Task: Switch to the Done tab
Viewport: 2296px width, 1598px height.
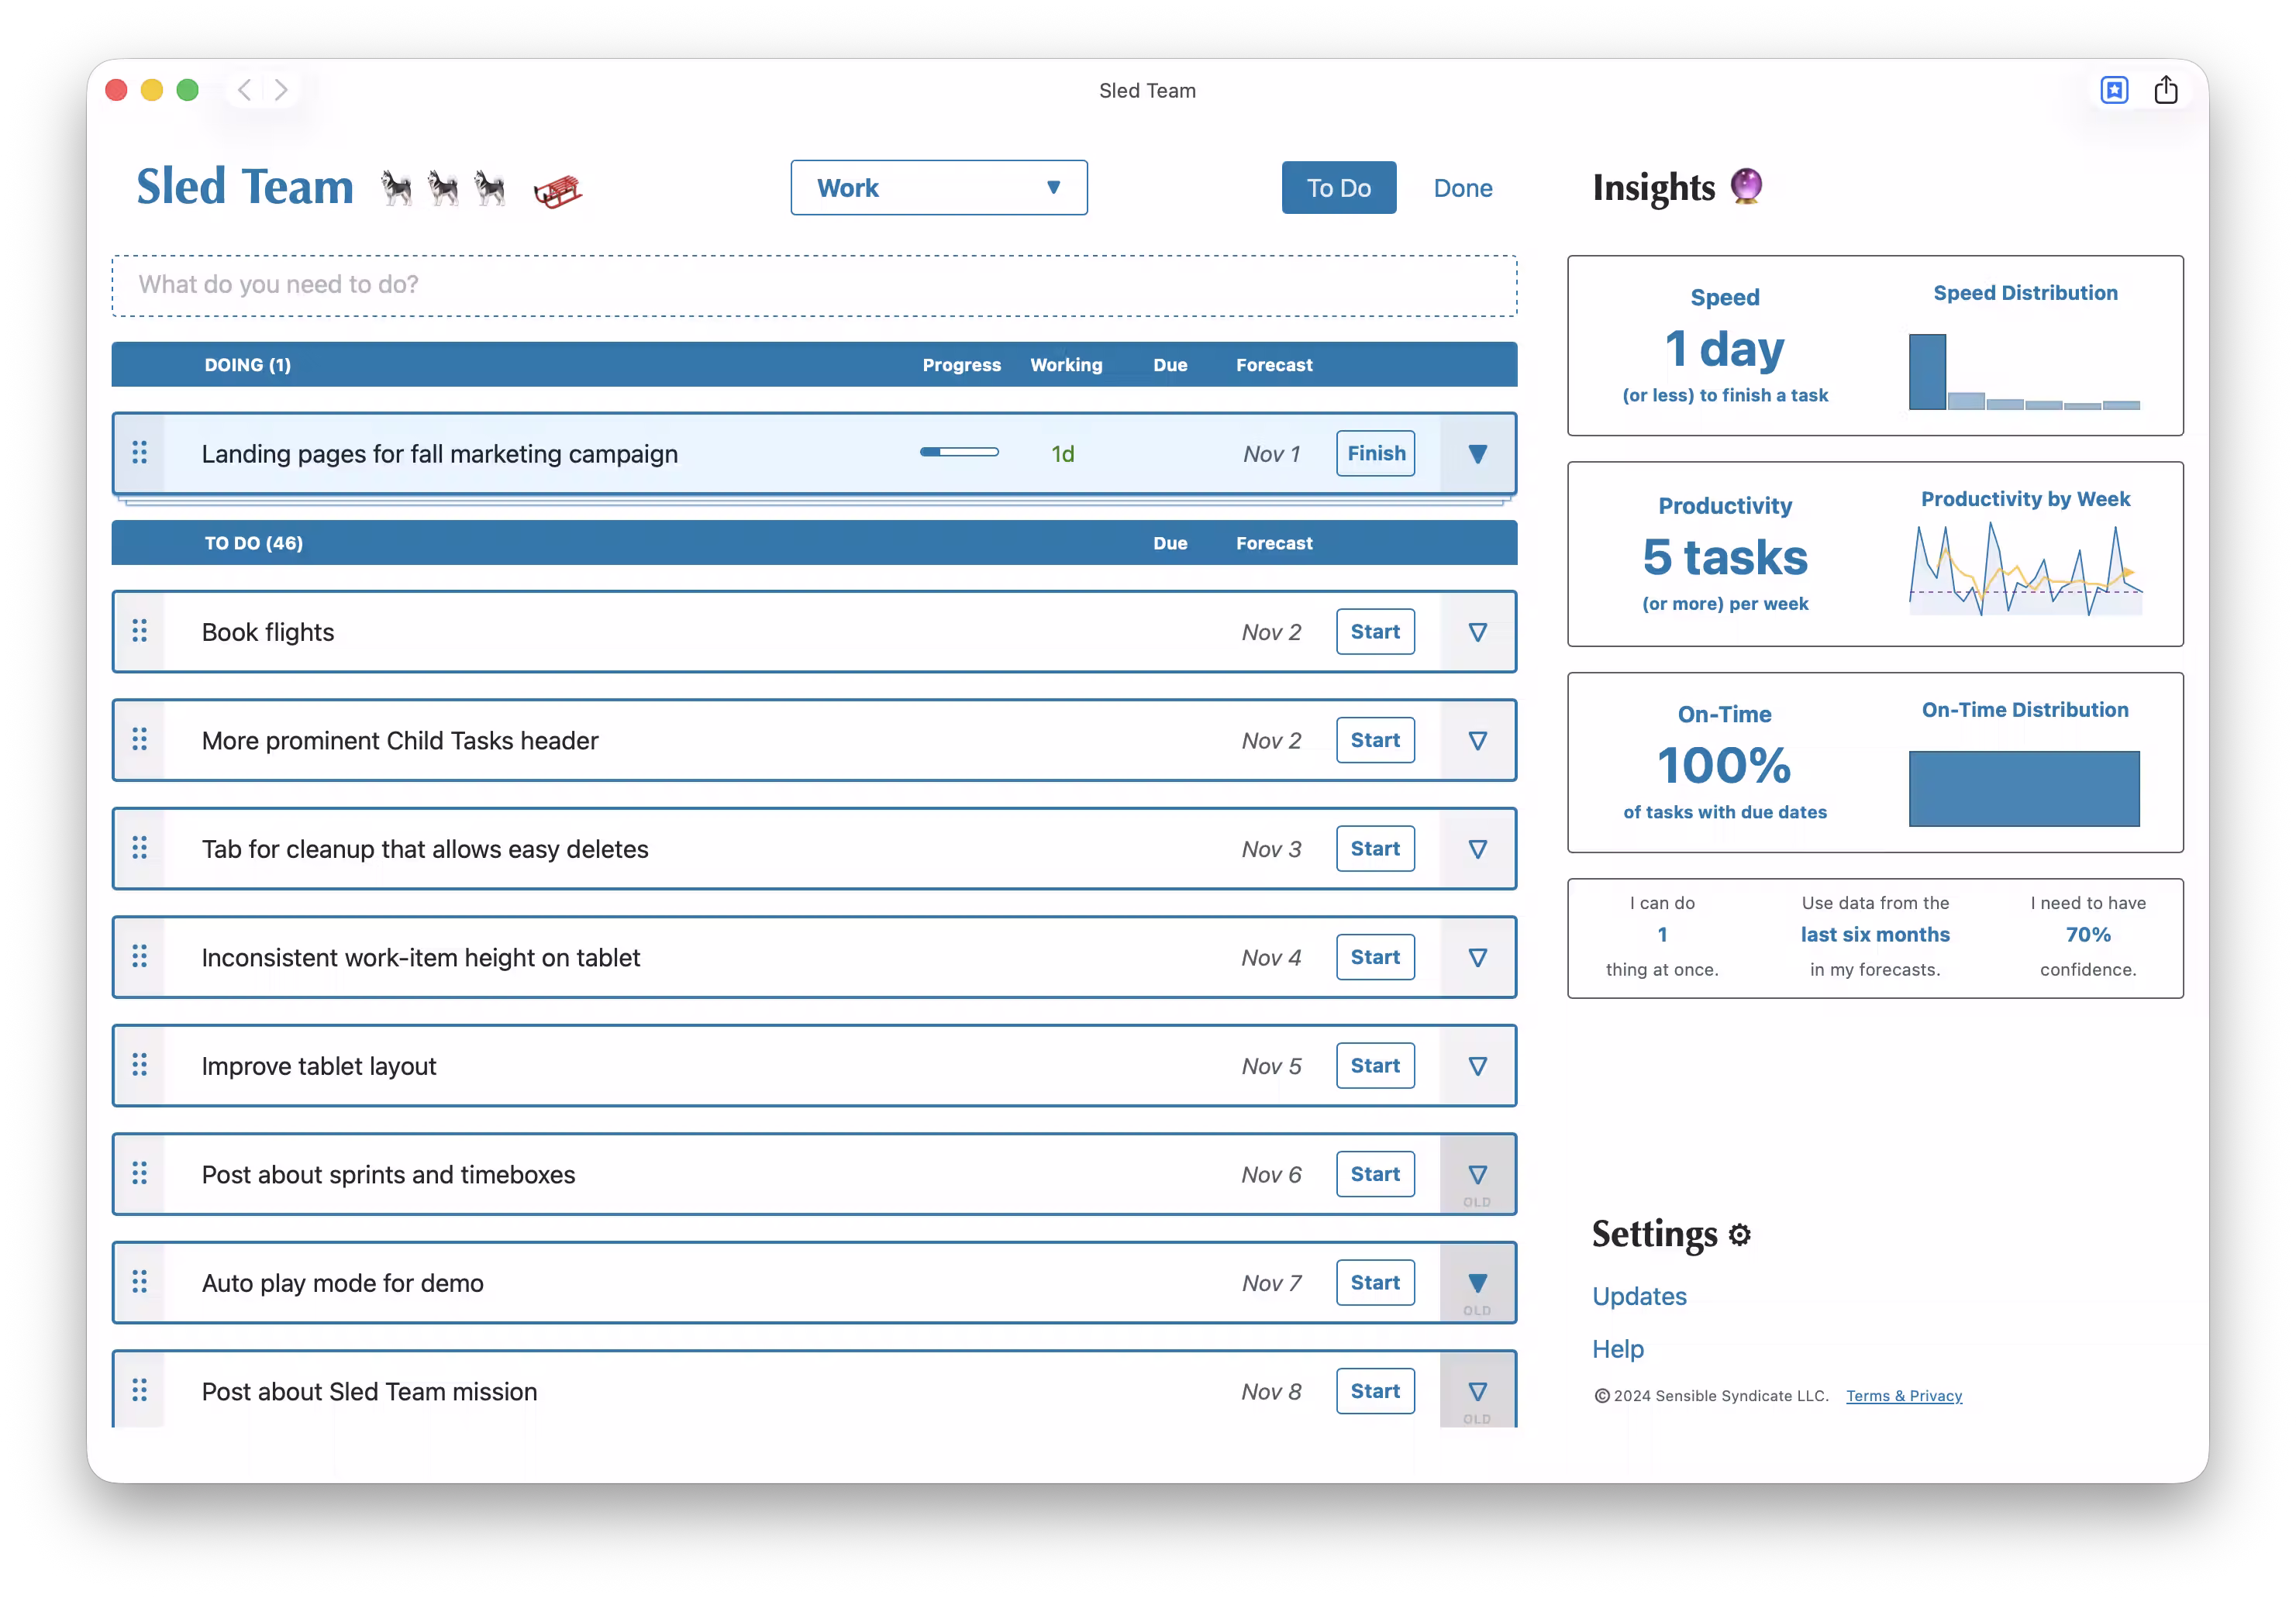Action: point(1462,187)
